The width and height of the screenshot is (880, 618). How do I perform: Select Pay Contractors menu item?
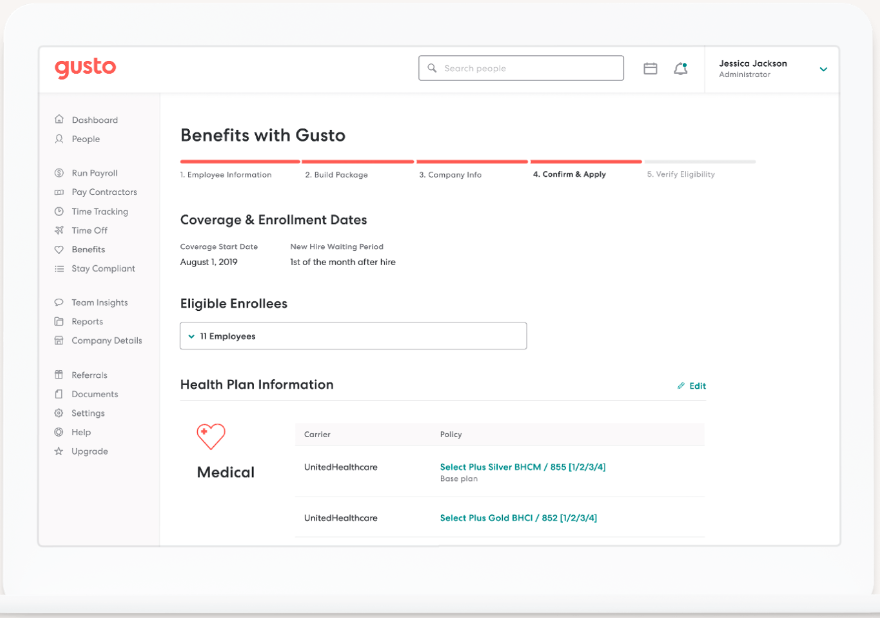pos(104,192)
